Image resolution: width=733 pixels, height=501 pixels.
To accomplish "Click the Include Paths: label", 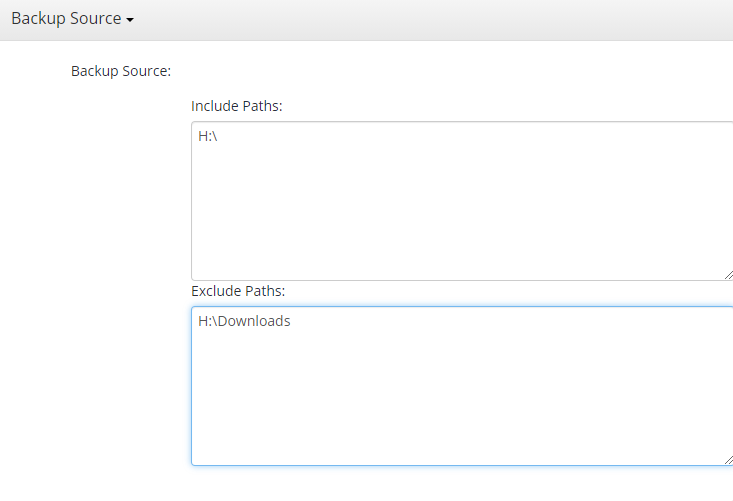I will coord(237,106).
